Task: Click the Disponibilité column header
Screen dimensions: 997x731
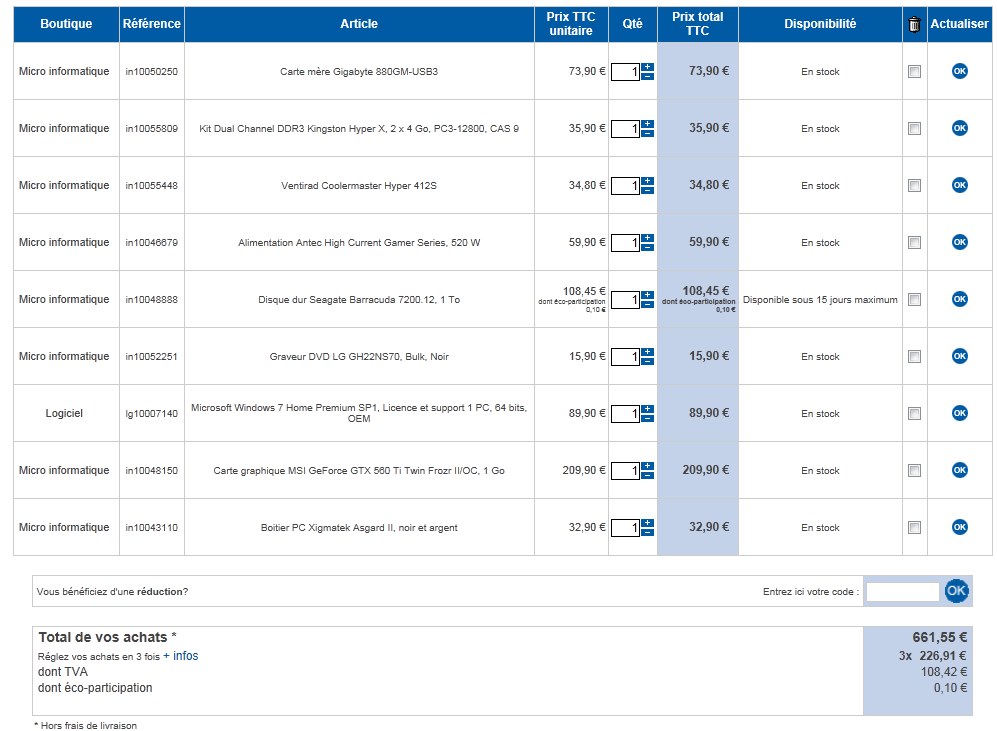Action: (x=820, y=24)
